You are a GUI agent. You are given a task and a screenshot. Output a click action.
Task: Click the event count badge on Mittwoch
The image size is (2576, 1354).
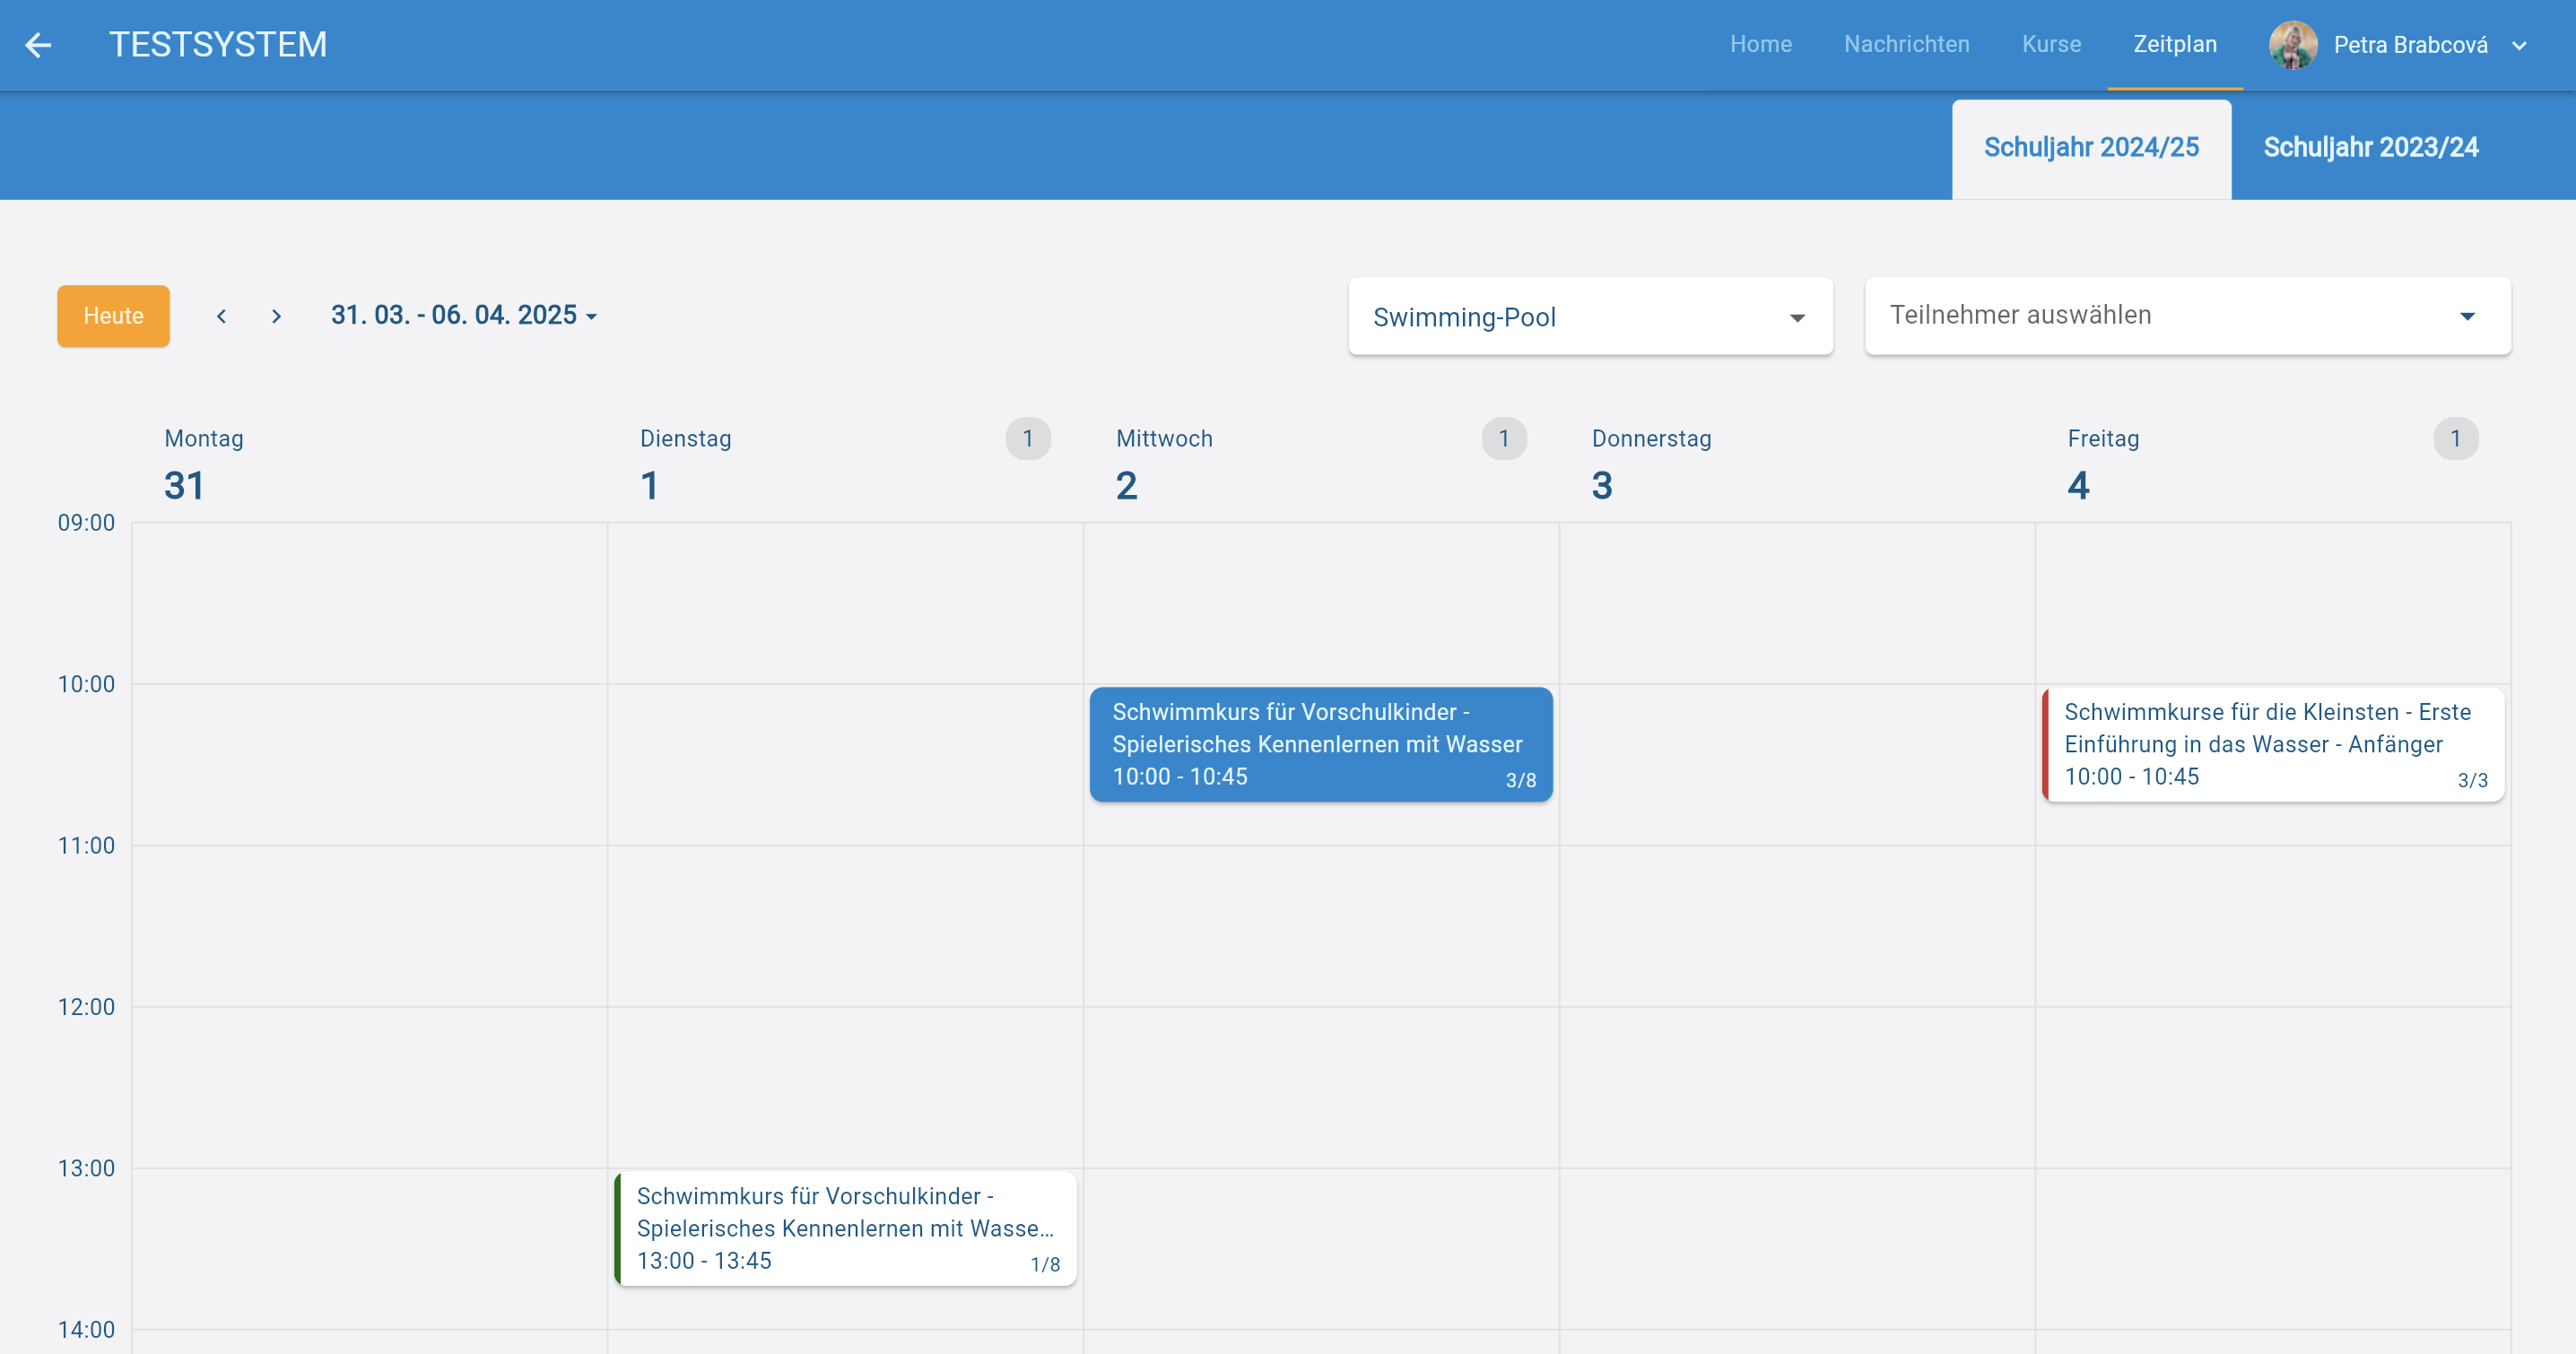pos(1503,439)
